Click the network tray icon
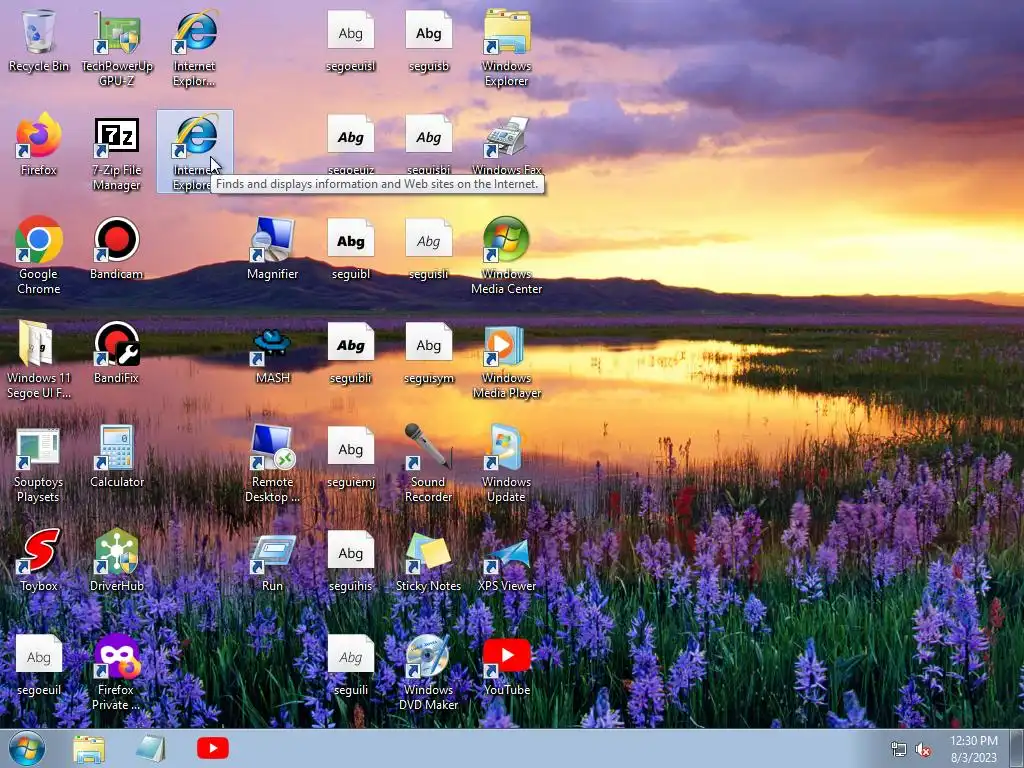 point(899,750)
